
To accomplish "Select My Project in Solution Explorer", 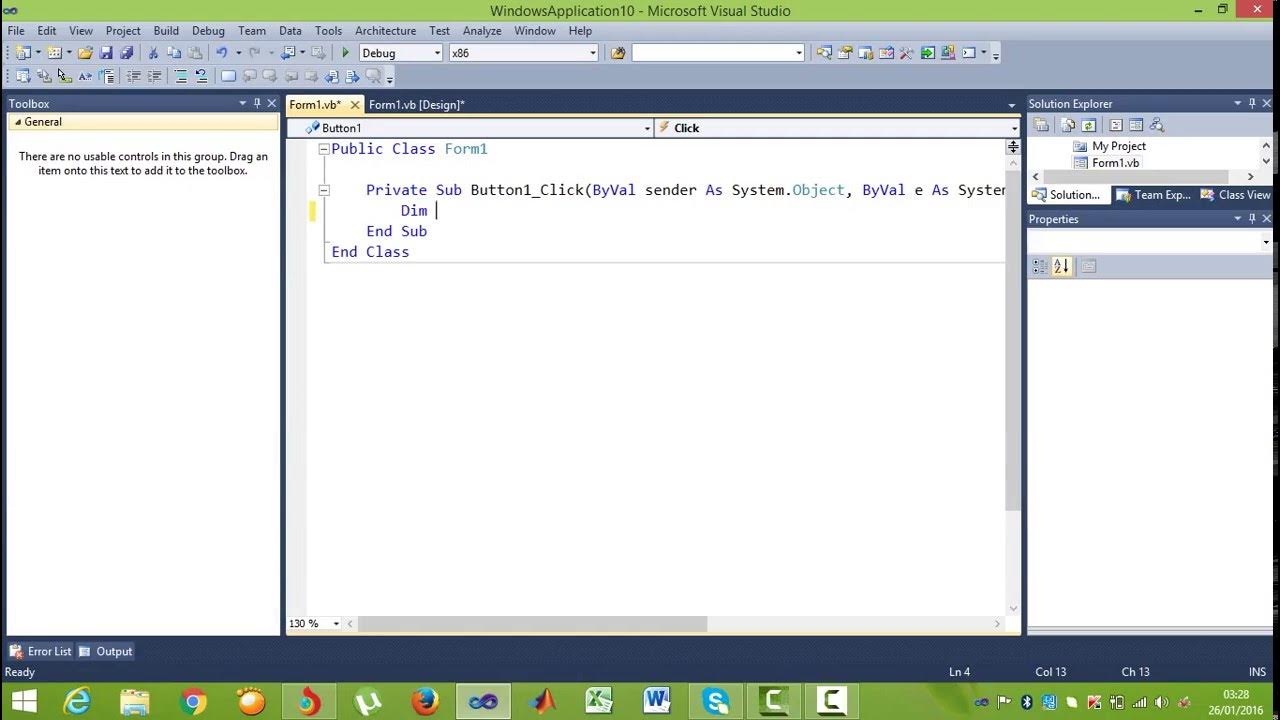I will pyautogui.click(x=1118, y=146).
